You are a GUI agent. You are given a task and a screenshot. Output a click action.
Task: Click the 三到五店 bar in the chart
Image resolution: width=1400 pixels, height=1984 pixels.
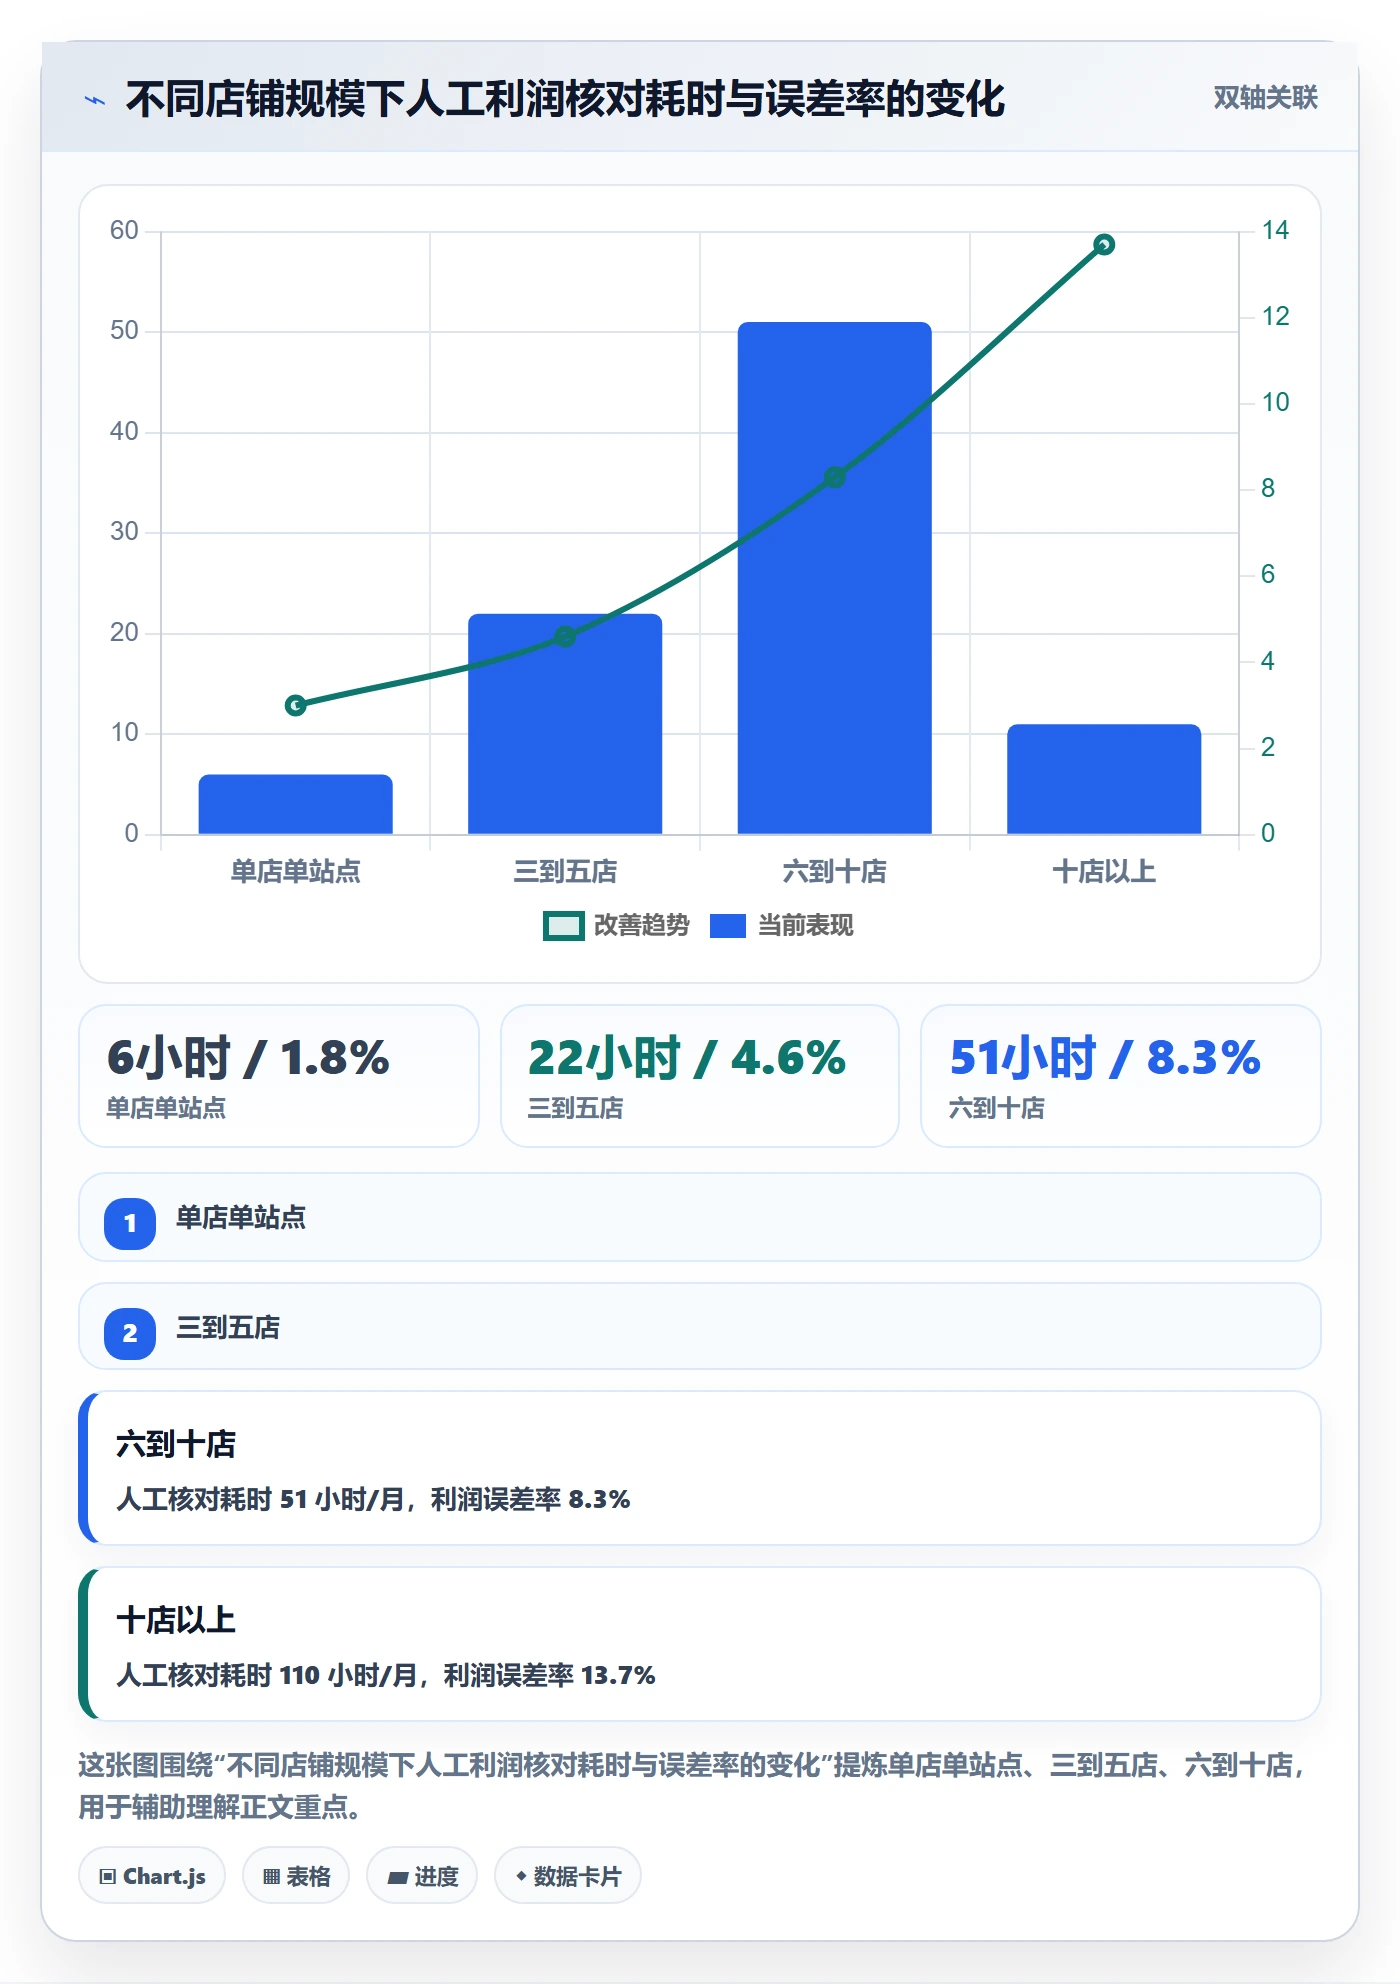tap(565, 724)
